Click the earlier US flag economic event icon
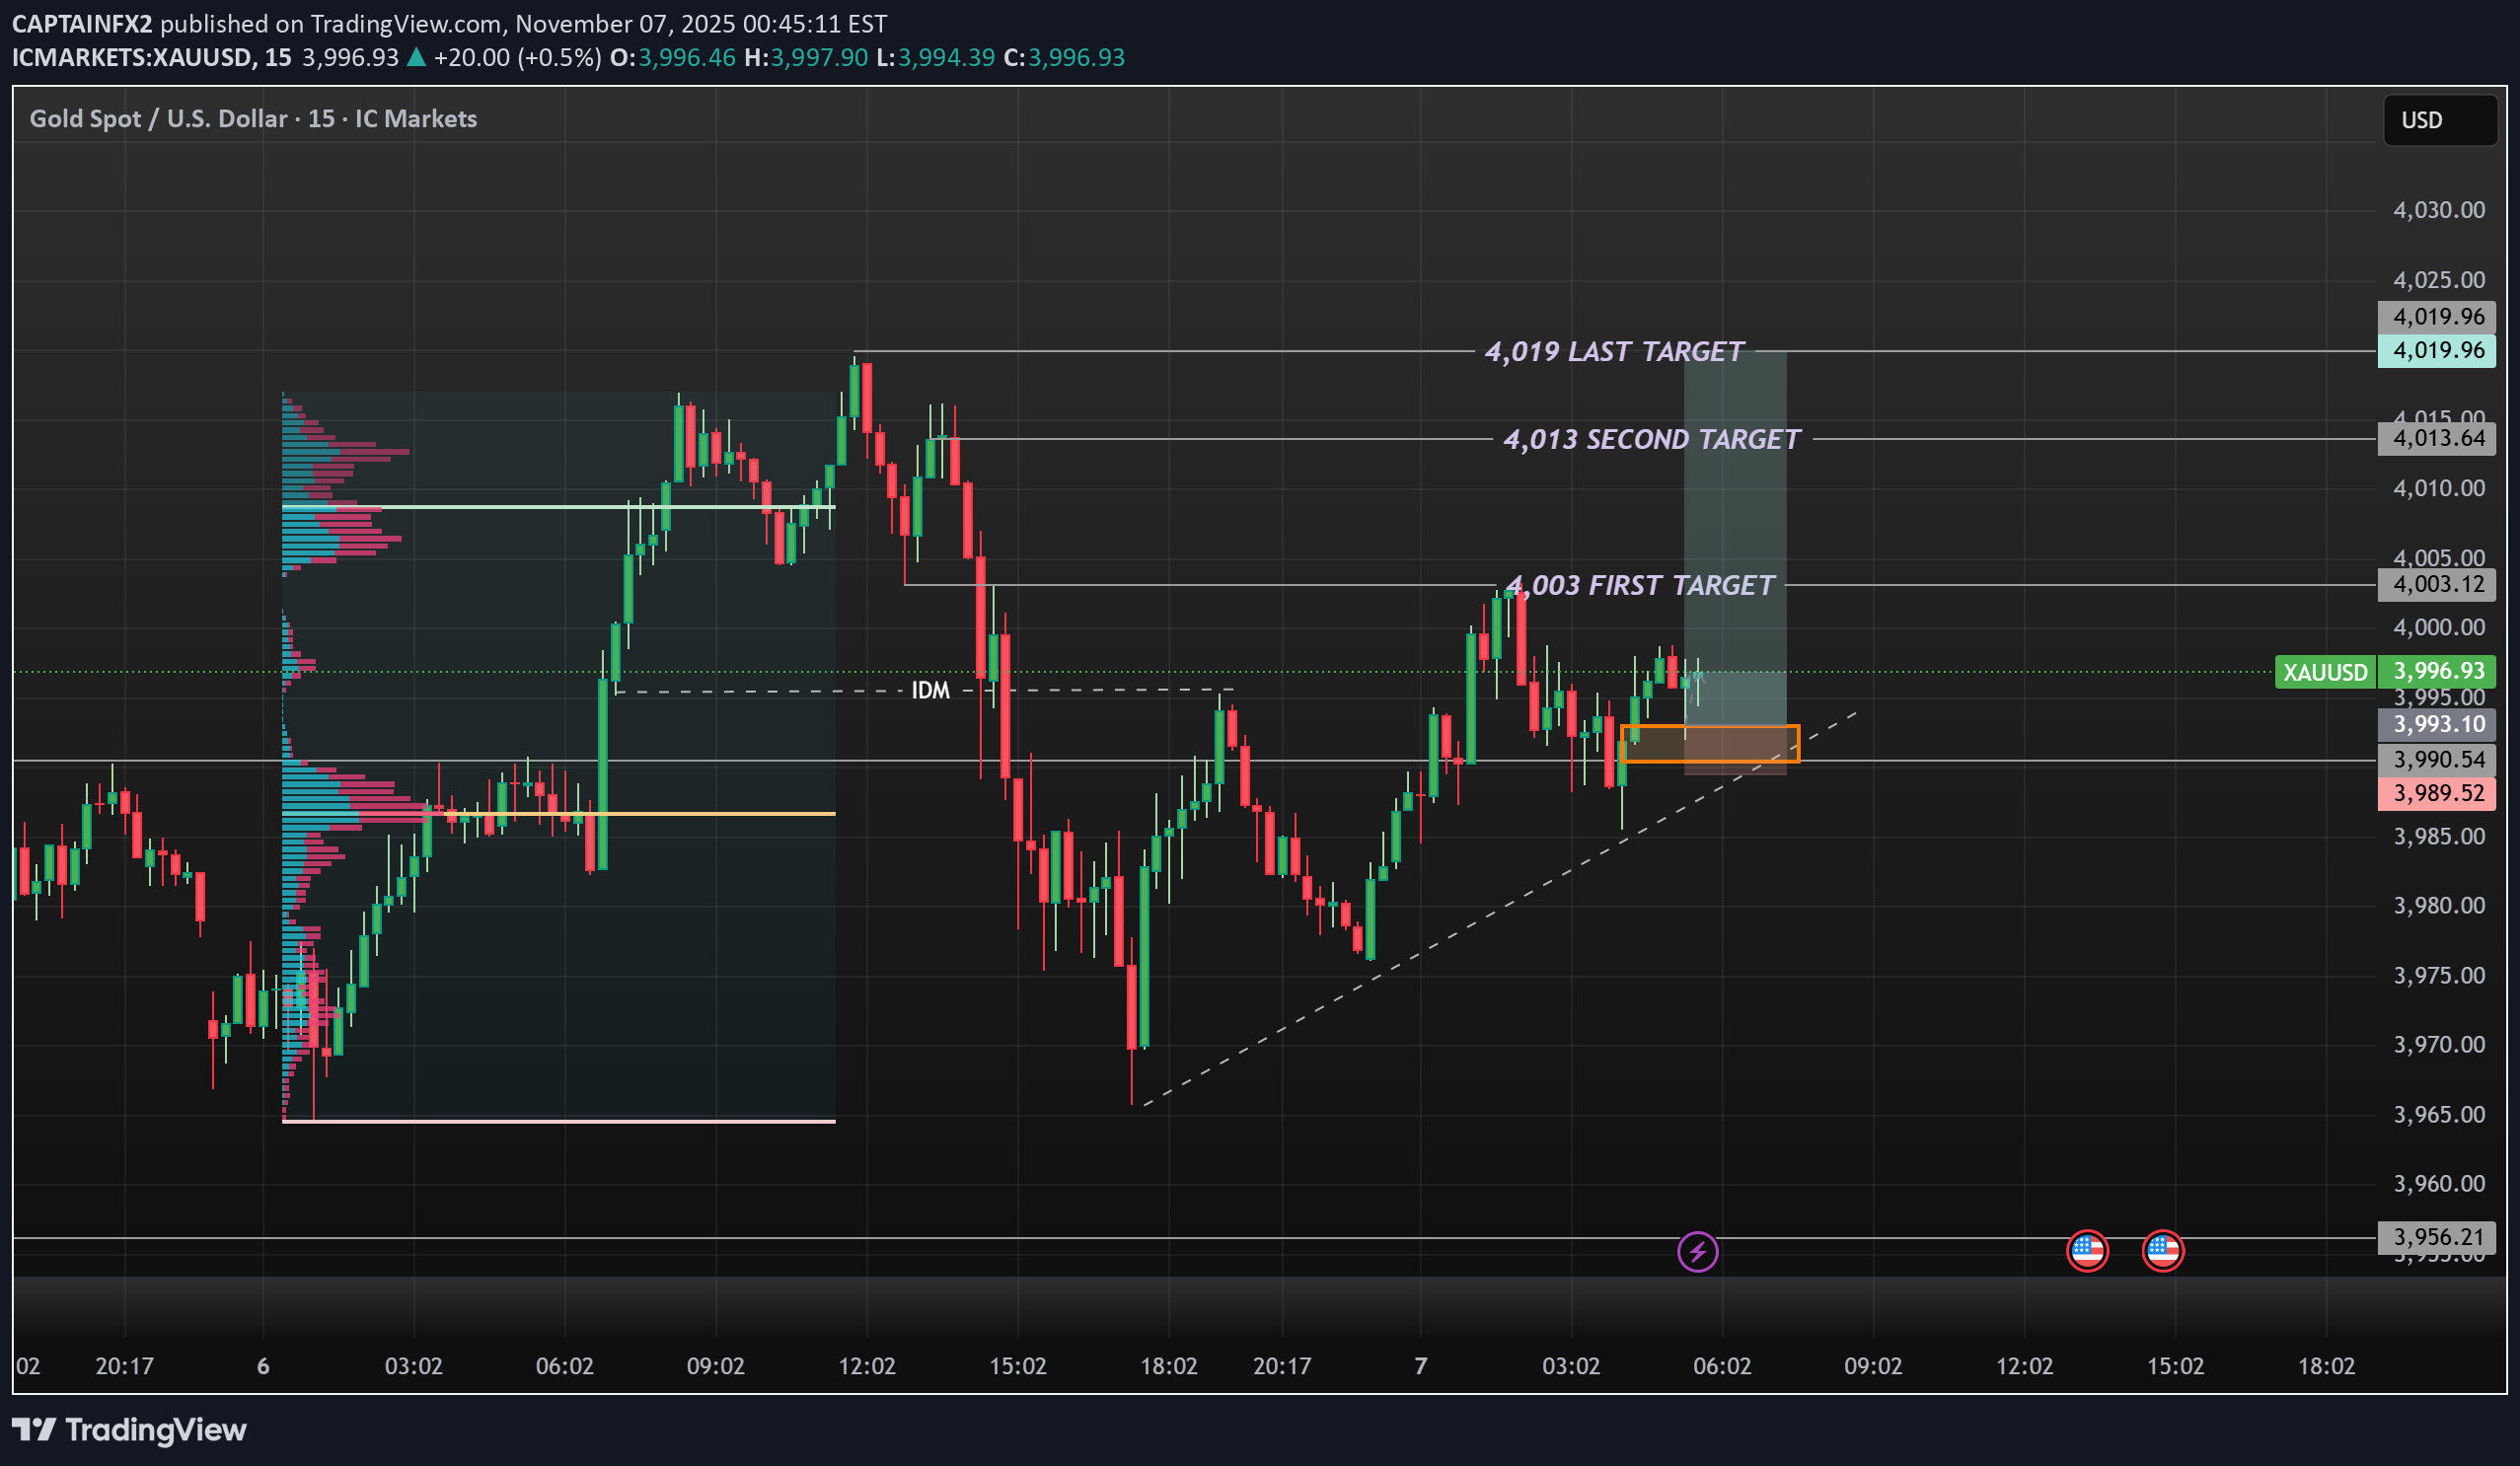Viewport: 2520px width, 1466px height. tap(2087, 1250)
